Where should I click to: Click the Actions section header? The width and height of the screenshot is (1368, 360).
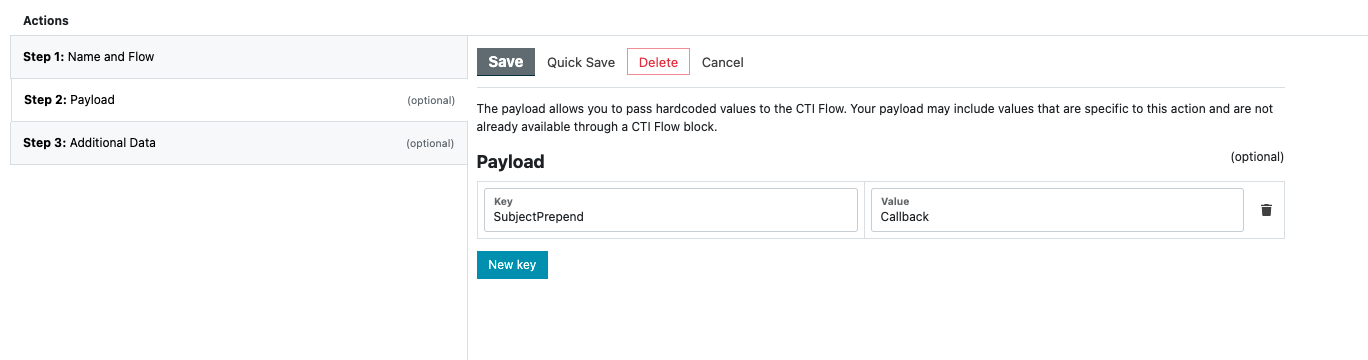point(46,20)
